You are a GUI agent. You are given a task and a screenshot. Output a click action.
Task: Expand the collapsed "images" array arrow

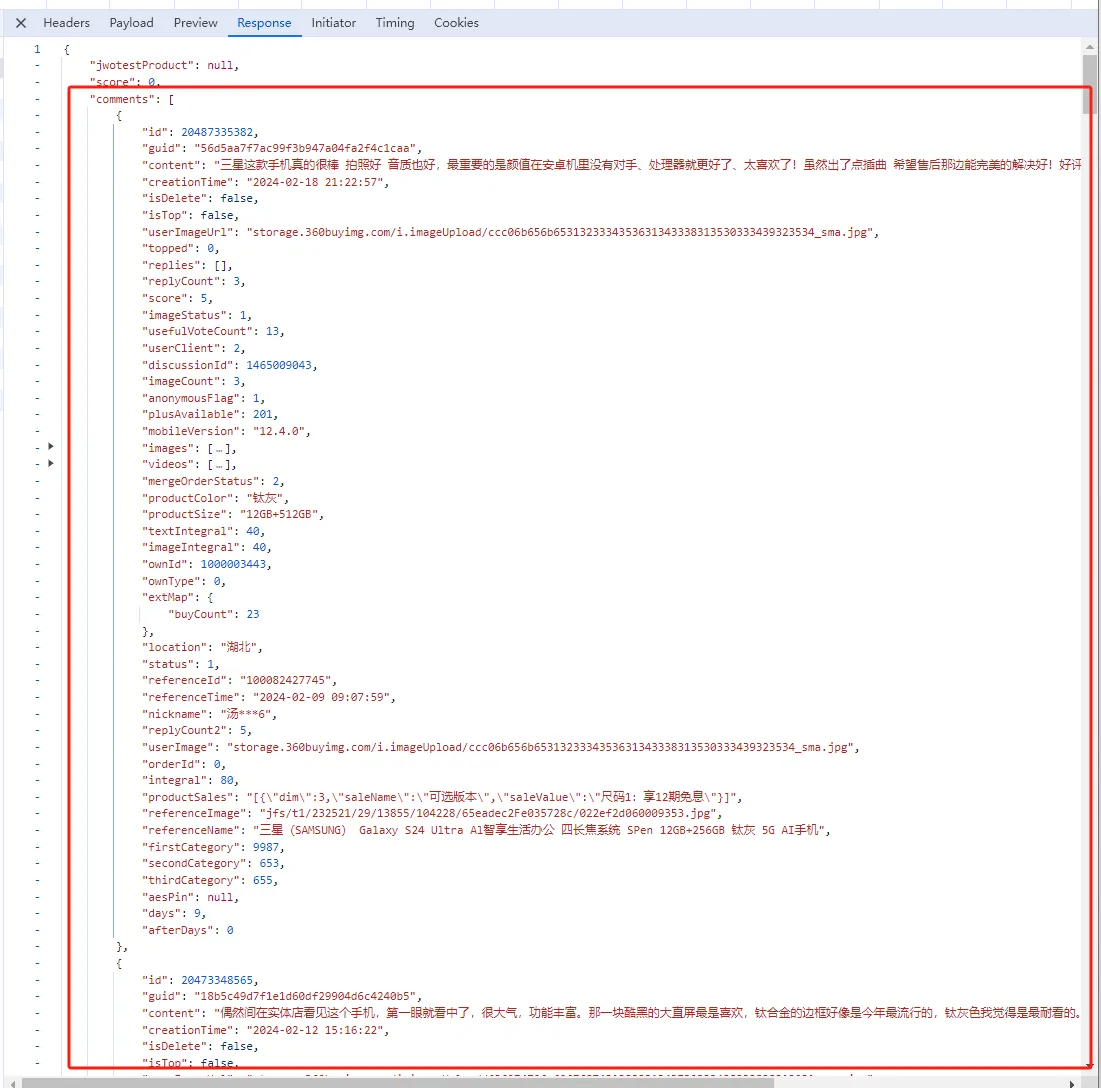[51, 448]
